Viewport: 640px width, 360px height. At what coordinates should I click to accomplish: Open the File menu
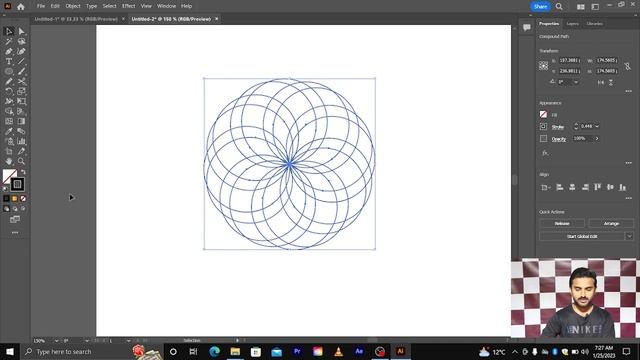41,6
